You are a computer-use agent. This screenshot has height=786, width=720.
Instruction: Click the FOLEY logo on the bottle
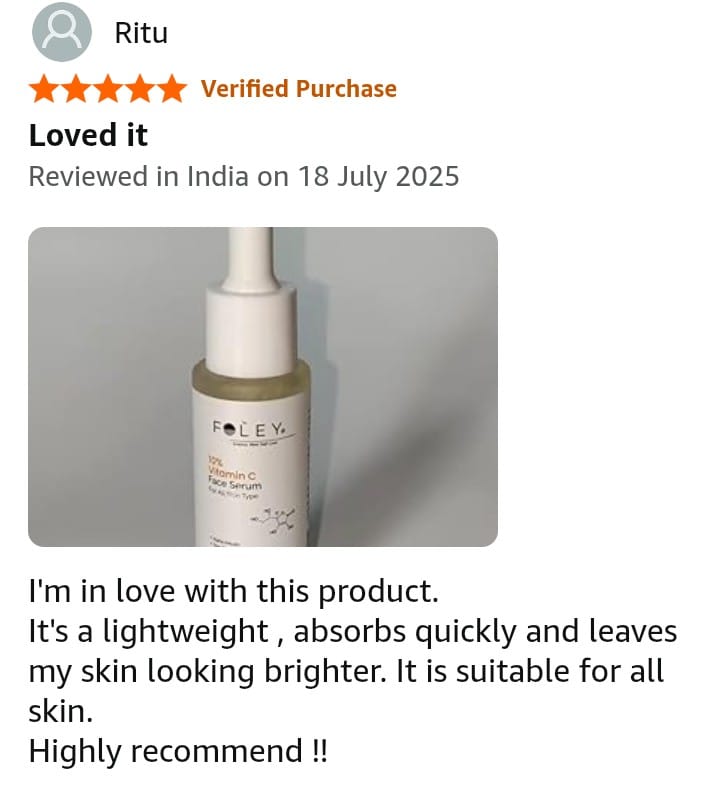[x=249, y=429]
